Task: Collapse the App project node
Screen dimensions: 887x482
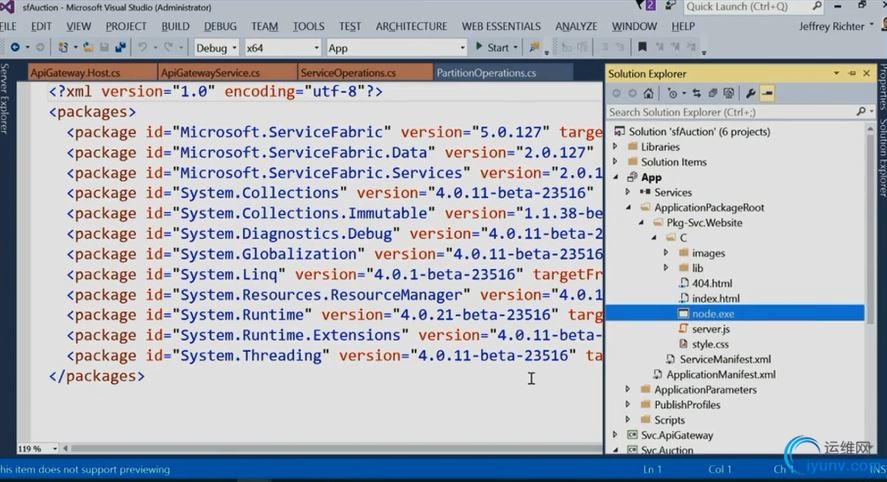Action: click(615, 177)
